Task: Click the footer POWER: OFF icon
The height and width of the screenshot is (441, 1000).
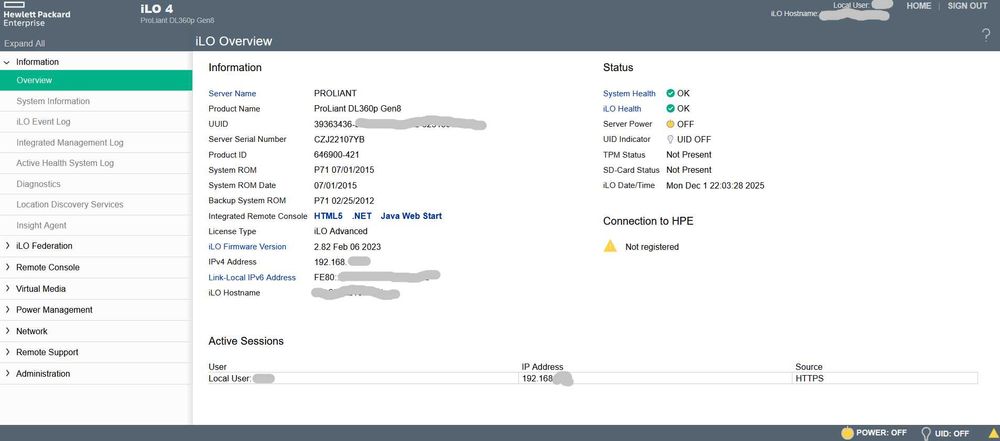Action: pos(847,433)
